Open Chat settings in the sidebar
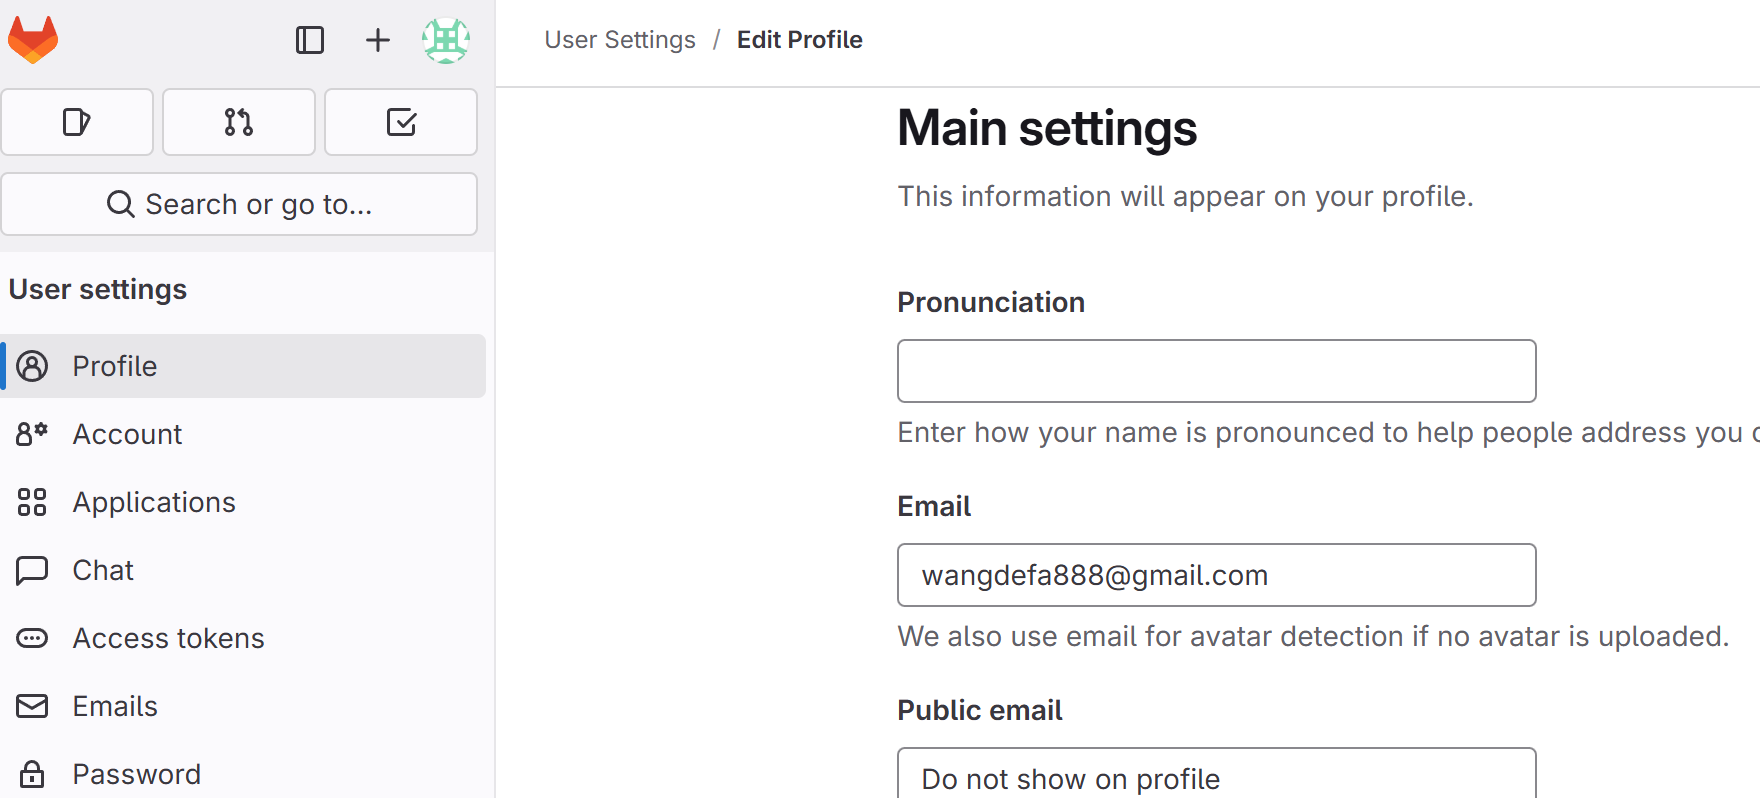 point(103,570)
